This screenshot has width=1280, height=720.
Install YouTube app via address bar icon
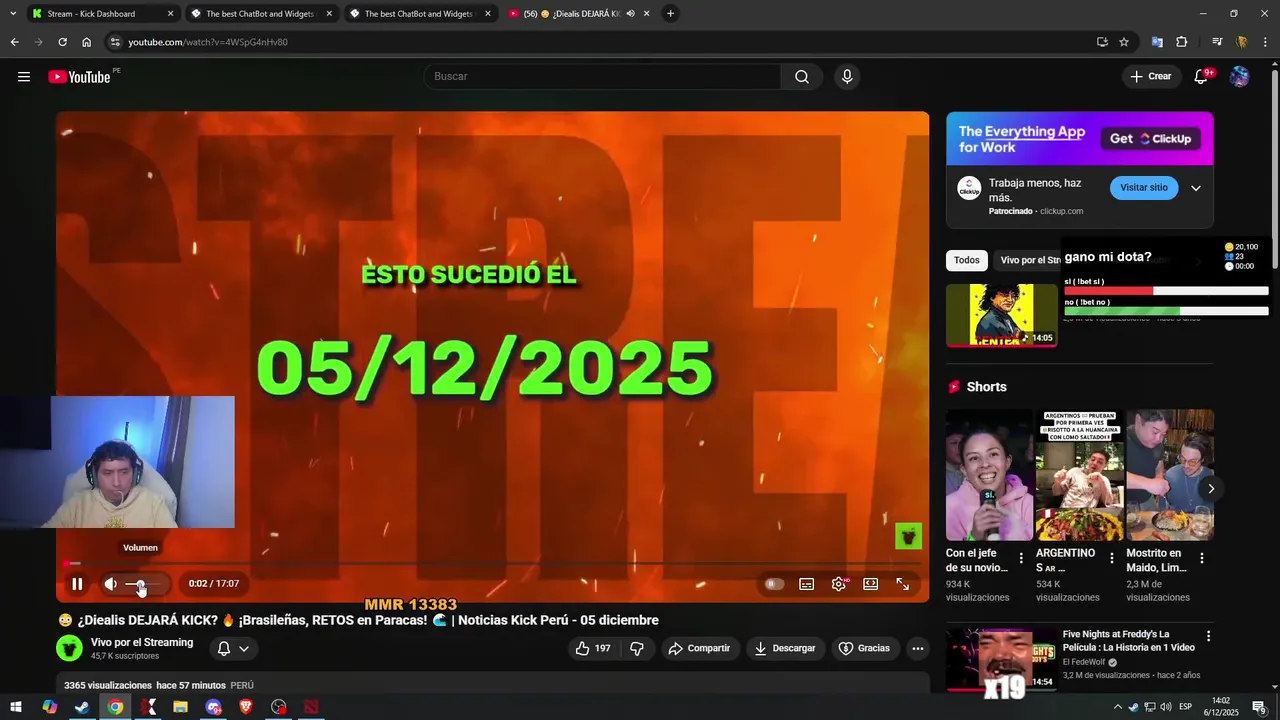tap(1102, 42)
